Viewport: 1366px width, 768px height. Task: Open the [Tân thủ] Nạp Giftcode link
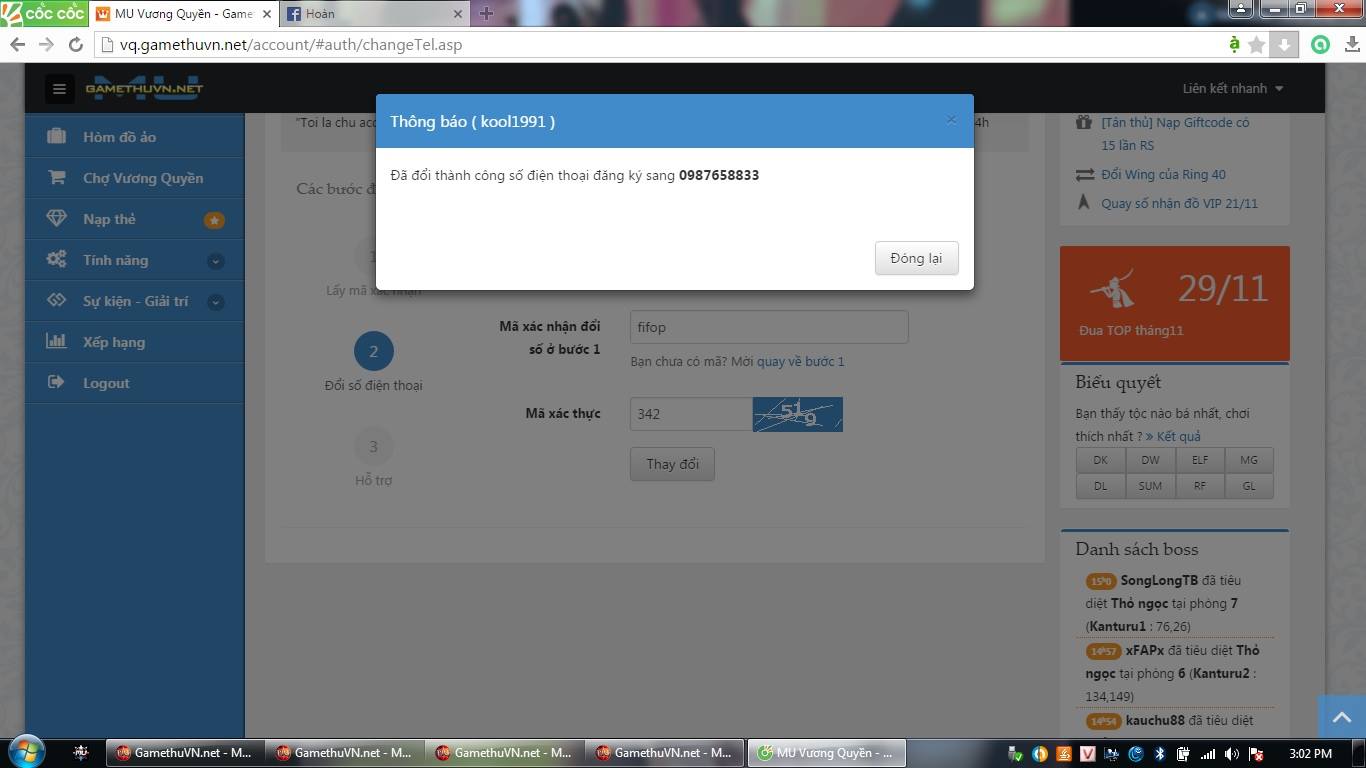[1175, 134]
